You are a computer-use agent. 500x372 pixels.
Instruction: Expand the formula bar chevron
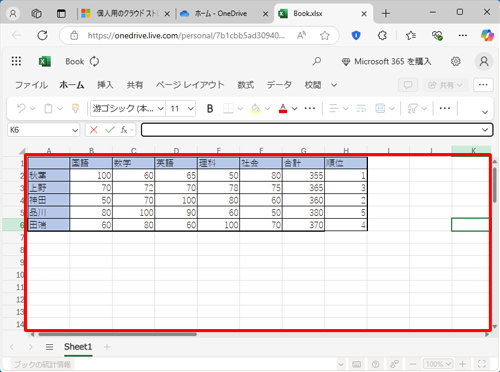(485, 130)
